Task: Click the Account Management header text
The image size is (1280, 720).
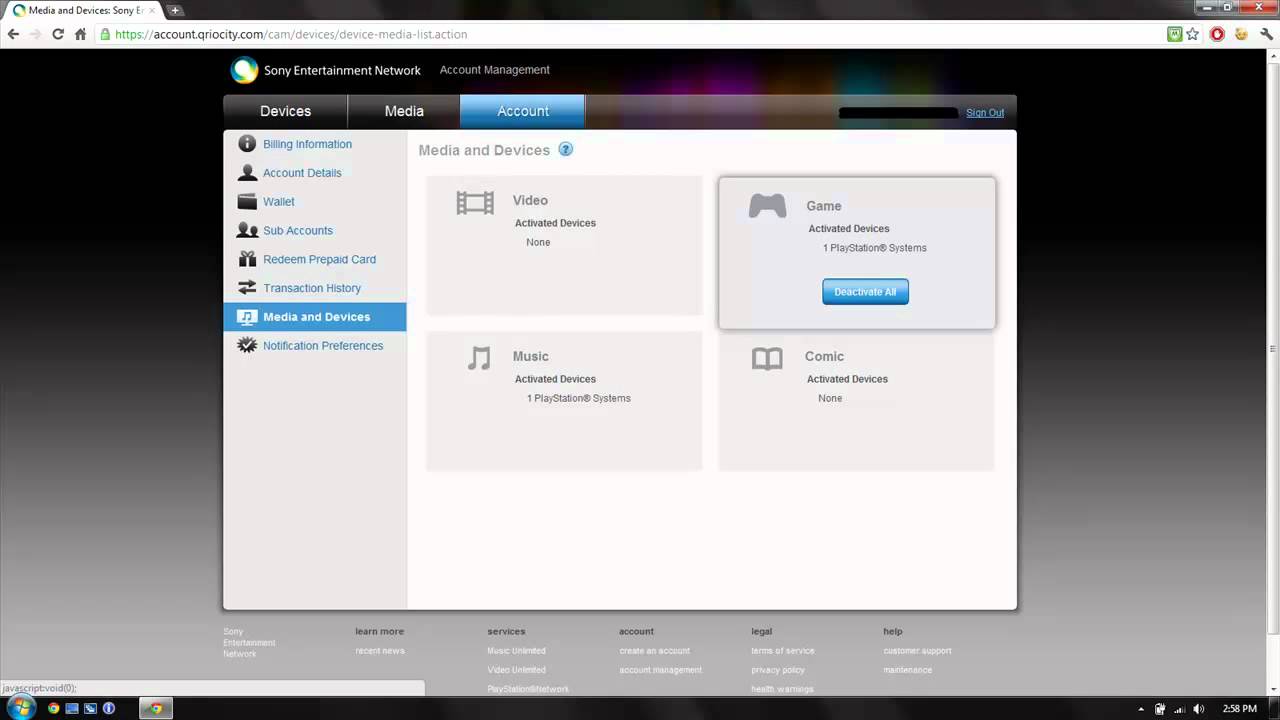Action: 495,70
